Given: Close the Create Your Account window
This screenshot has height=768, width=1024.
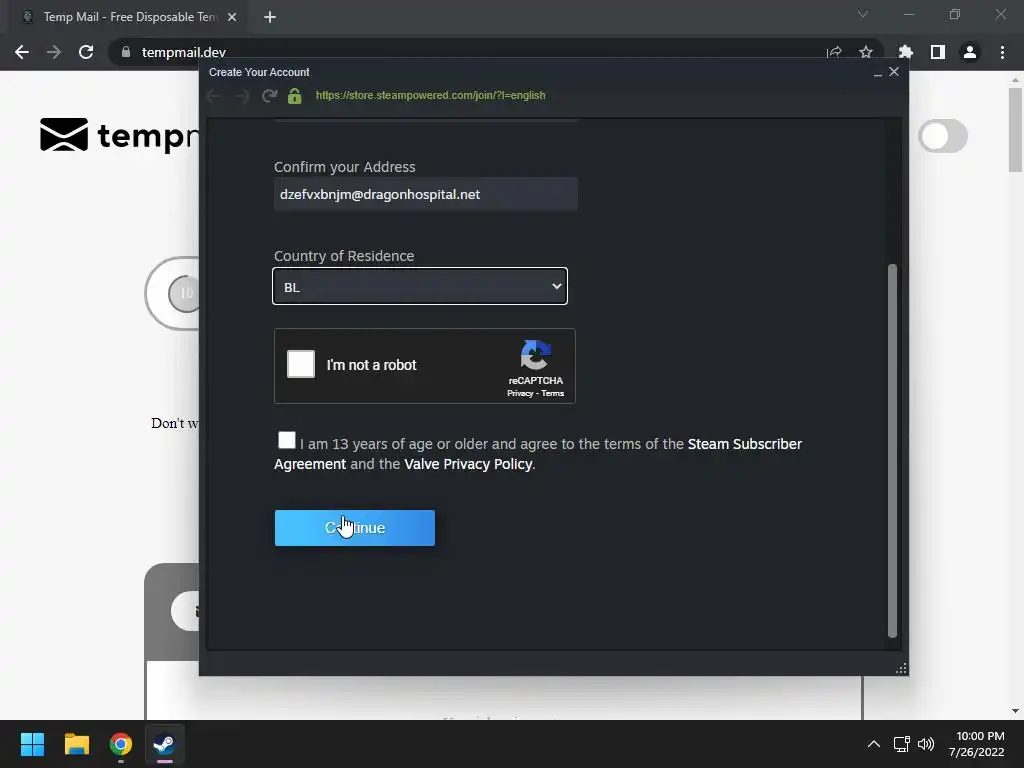Looking at the screenshot, I should tap(894, 71).
